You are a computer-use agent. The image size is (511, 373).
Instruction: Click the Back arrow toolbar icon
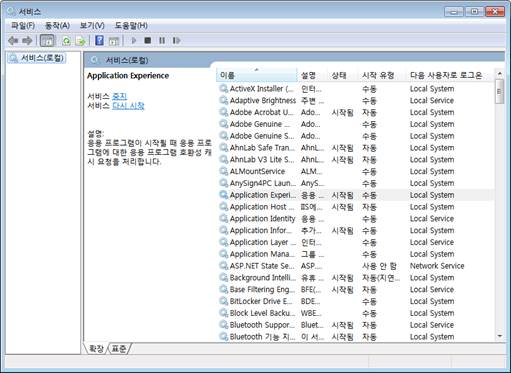coord(13,41)
